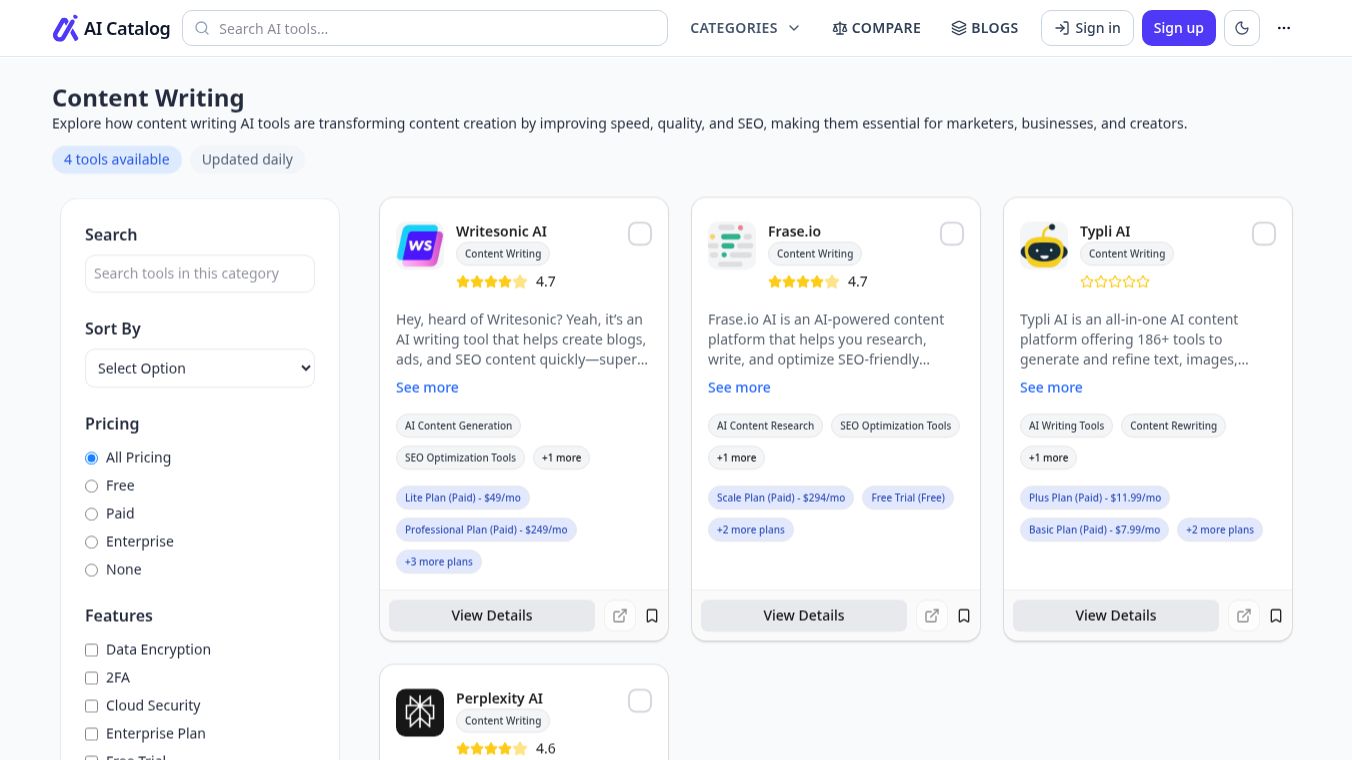Enable Enterprise Plan feature filter
The width and height of the screenshot is (1352, 760).
(92, 734)
